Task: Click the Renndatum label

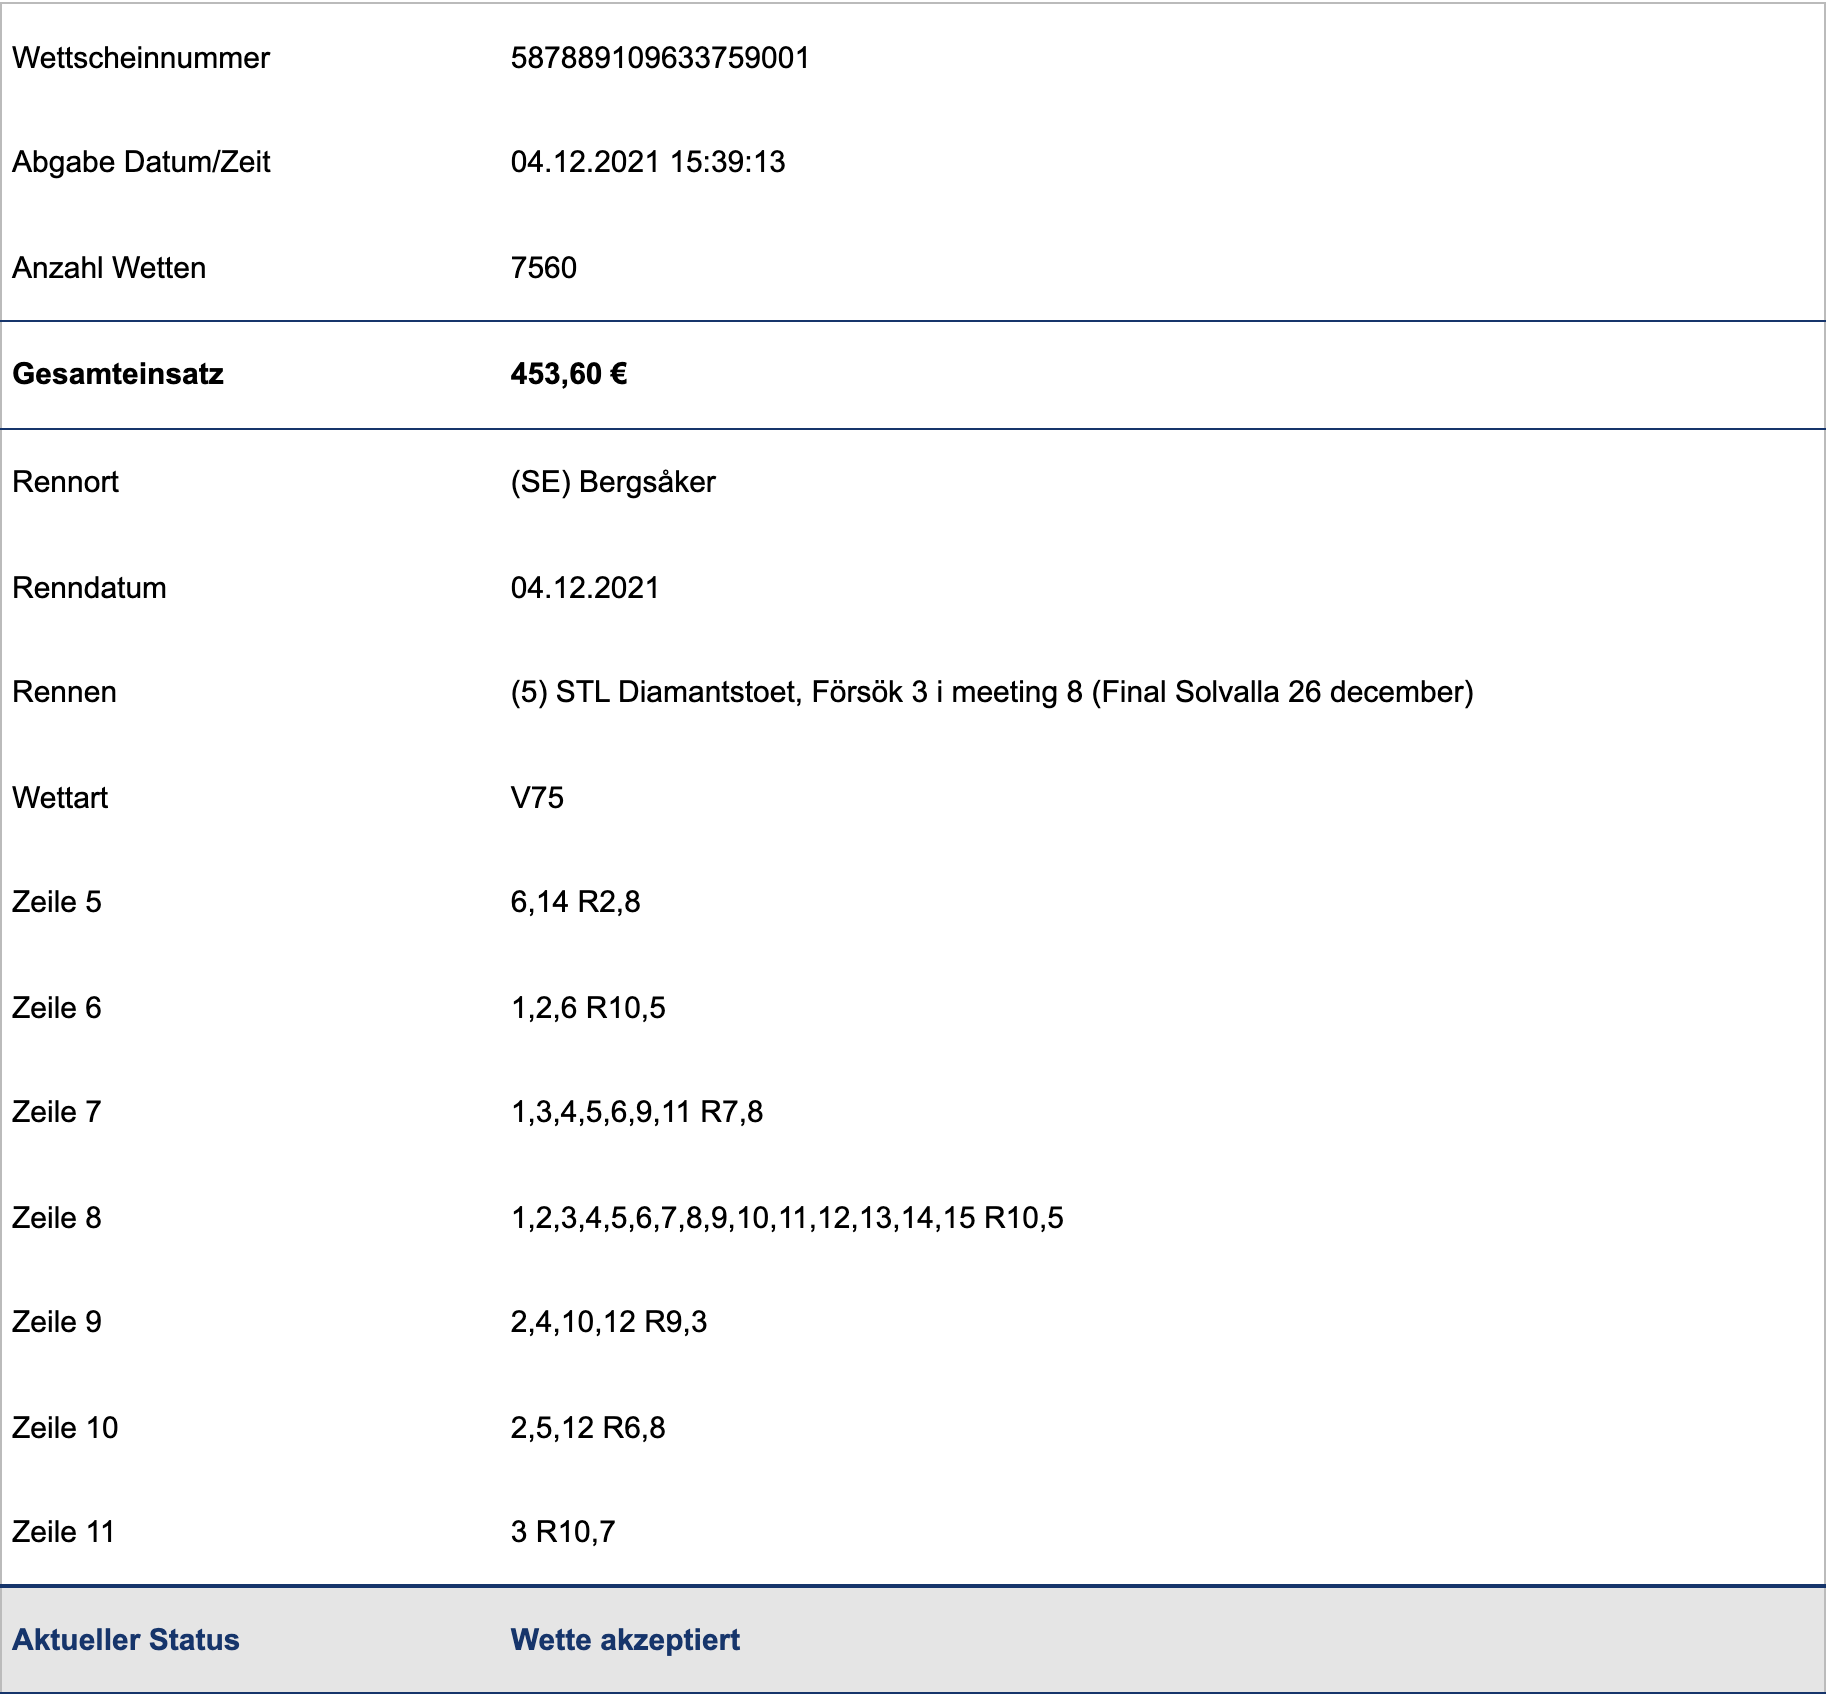Action: click(x=89, y=588)
